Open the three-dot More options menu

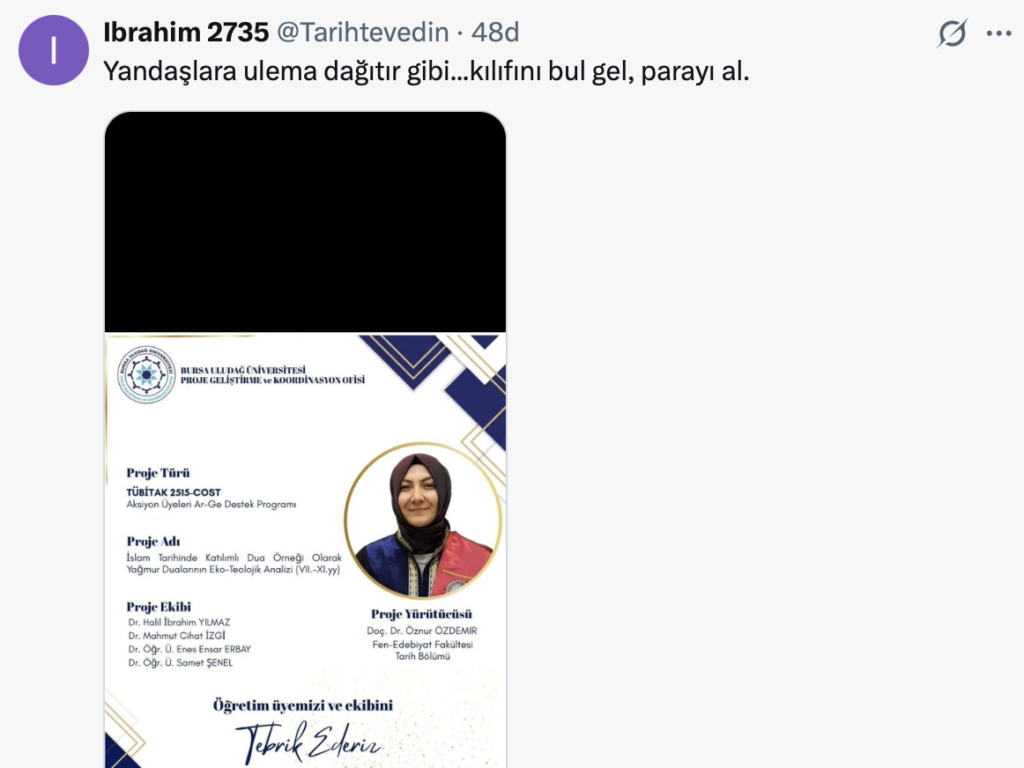(999, 33)
